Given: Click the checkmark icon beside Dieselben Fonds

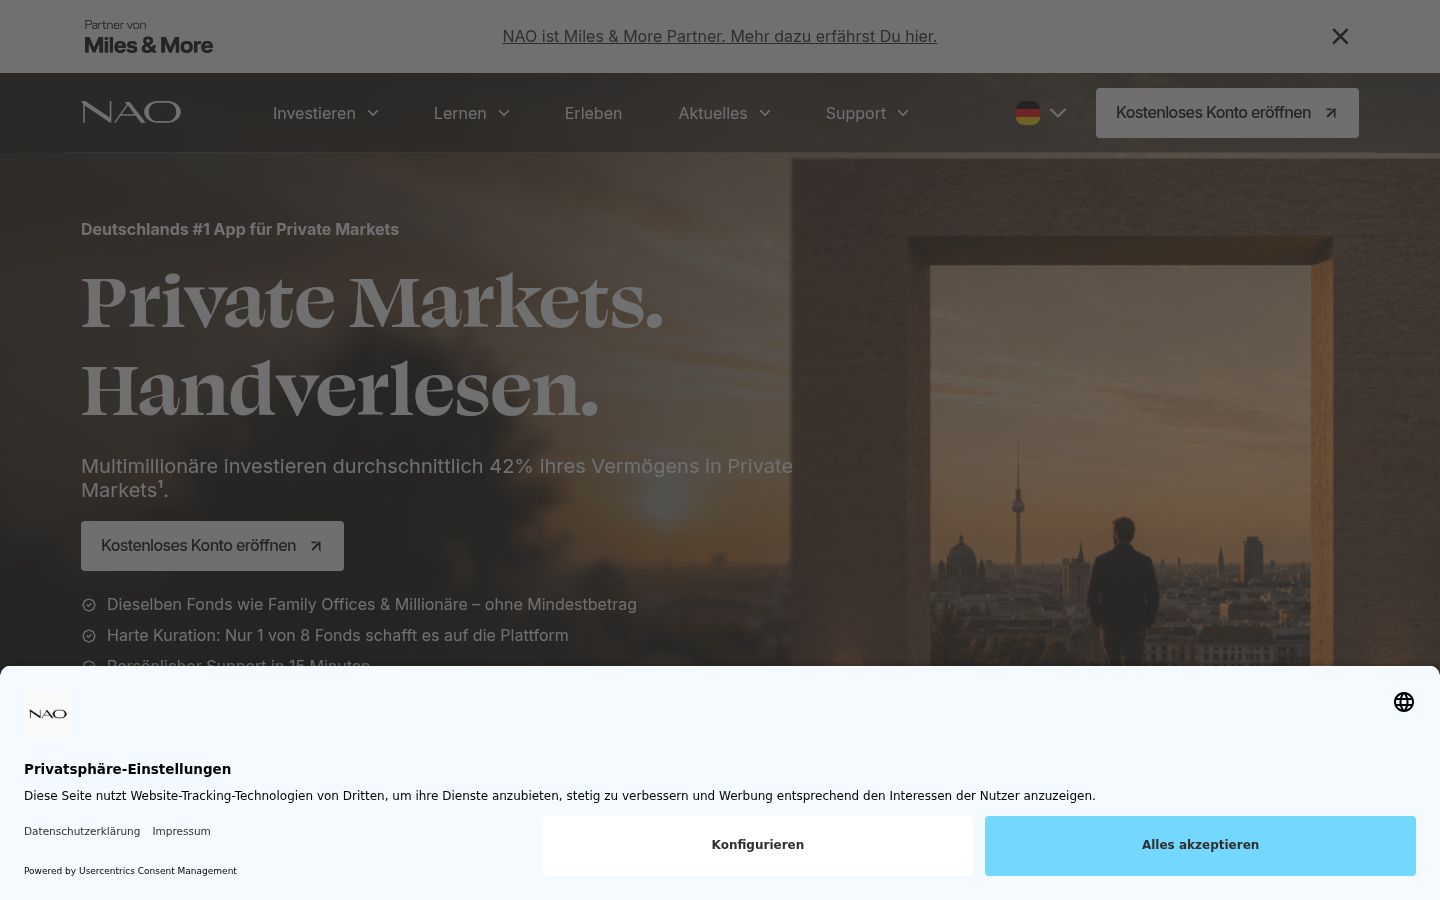Looking at the screenshot, I should tap(89, 605).
